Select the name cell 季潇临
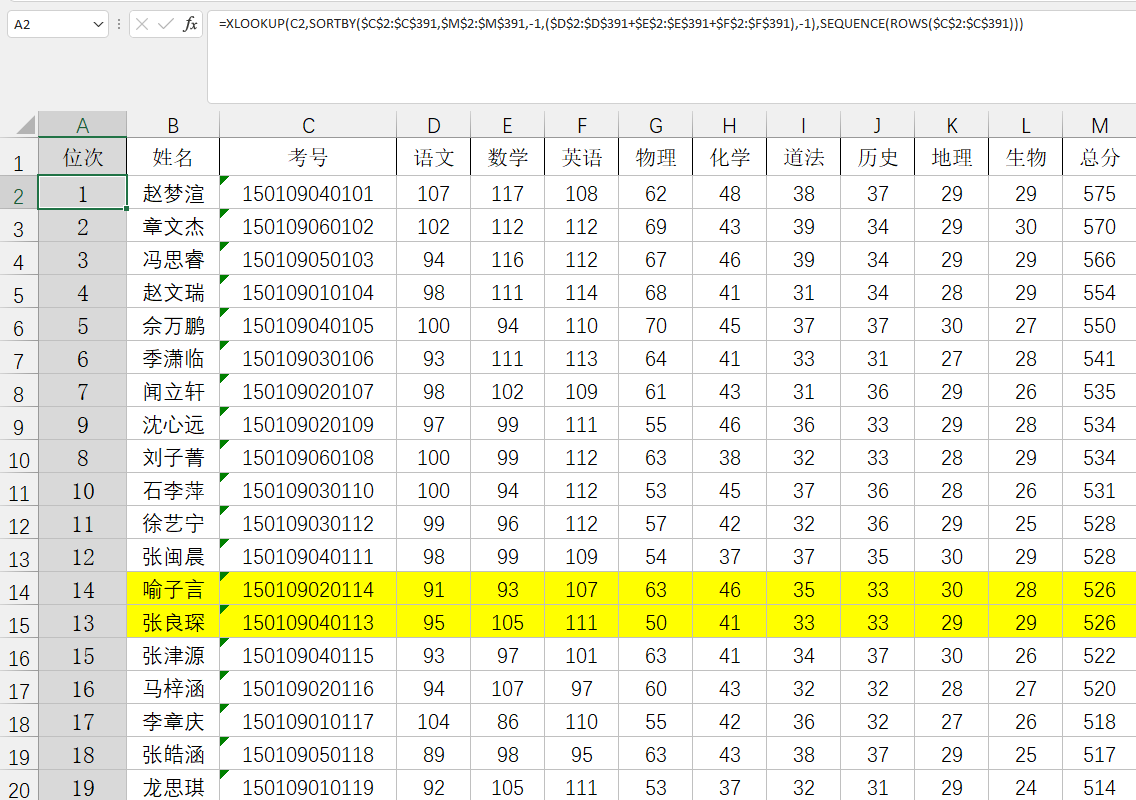The width and height of the screenshot is (1136, 800). 173,359
